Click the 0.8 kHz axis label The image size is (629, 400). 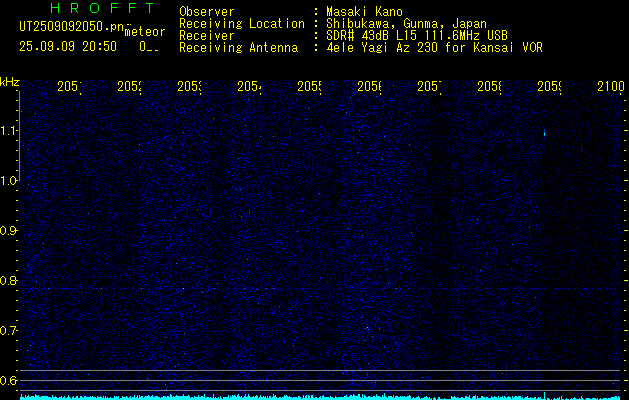[8, 280]
